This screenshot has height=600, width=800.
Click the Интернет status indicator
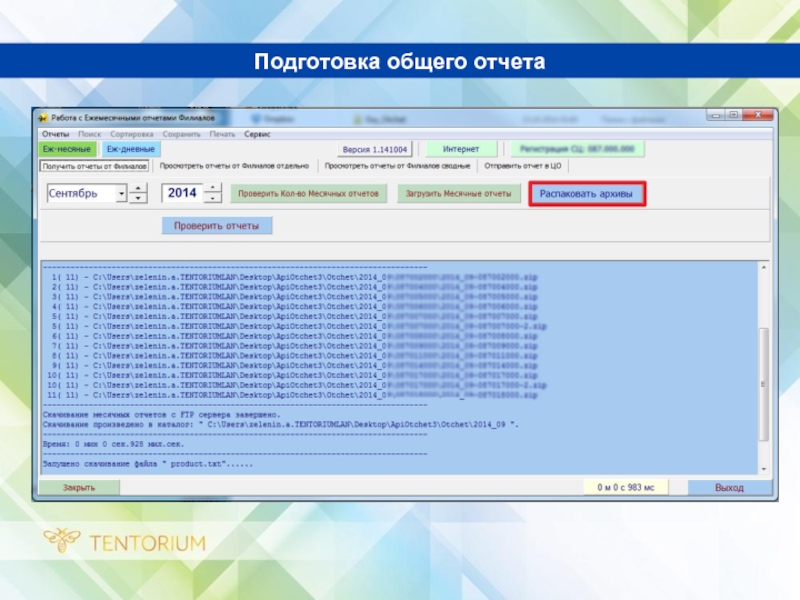pyautogui.click(x=460, y=149)
